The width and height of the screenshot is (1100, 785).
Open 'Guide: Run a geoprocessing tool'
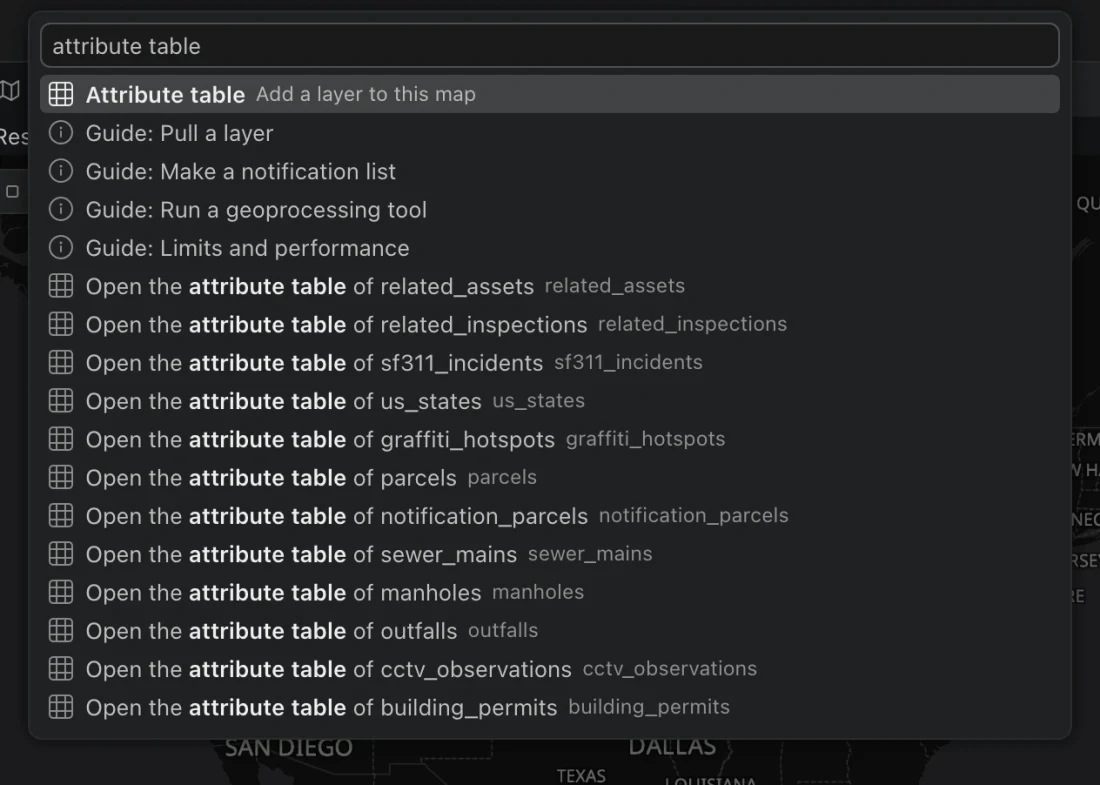click(x=549, y=209)
